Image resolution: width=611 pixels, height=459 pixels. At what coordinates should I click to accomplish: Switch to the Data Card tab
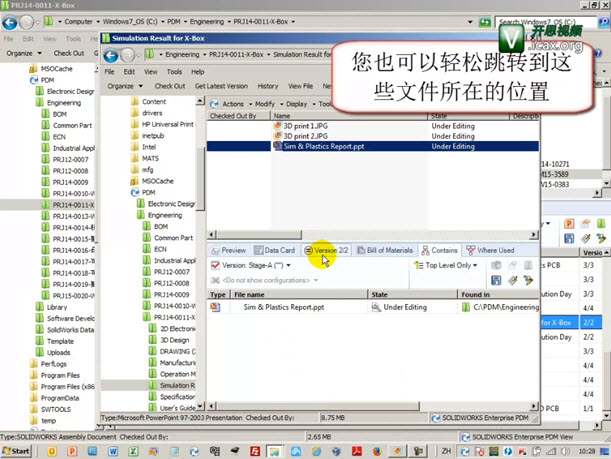click(x=275, y=250)
